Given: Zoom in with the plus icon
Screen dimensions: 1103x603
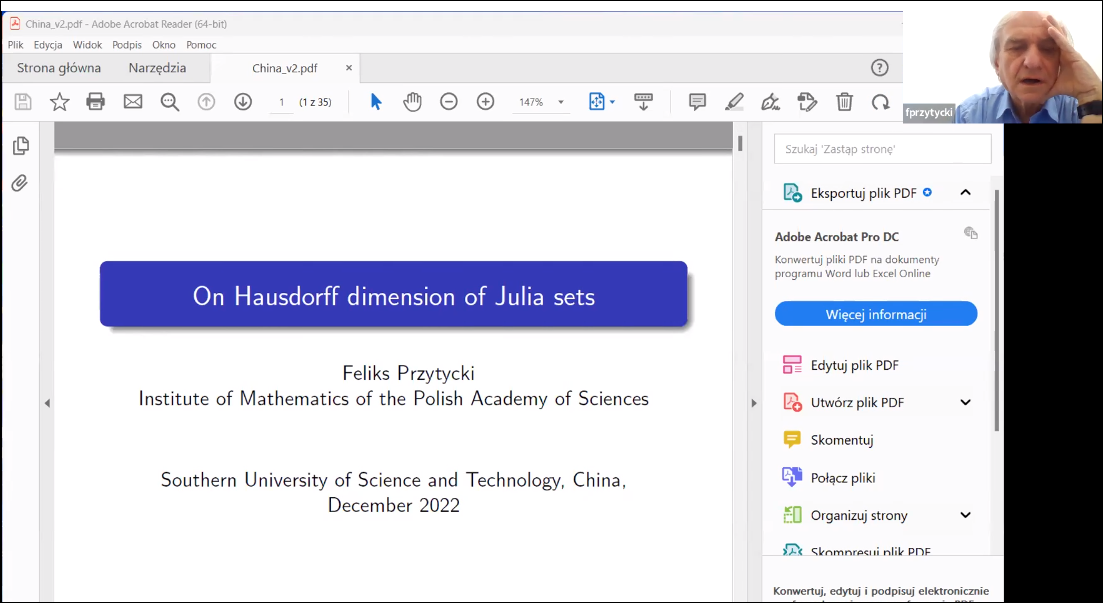Looking at the screenshot, I should point(486,101).
